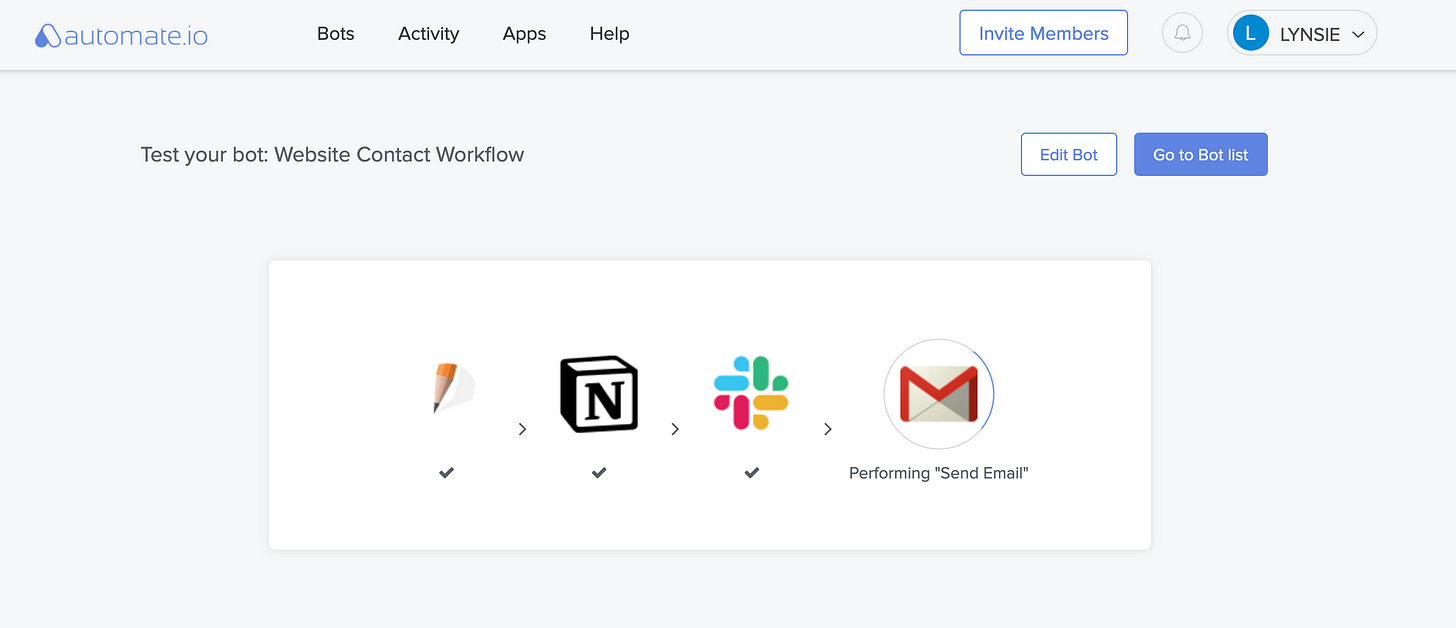Image resolution: width=1456 pixels, height=628 pixels.
Task: Click Go to Bot list button
Action: pos(1200,154)
